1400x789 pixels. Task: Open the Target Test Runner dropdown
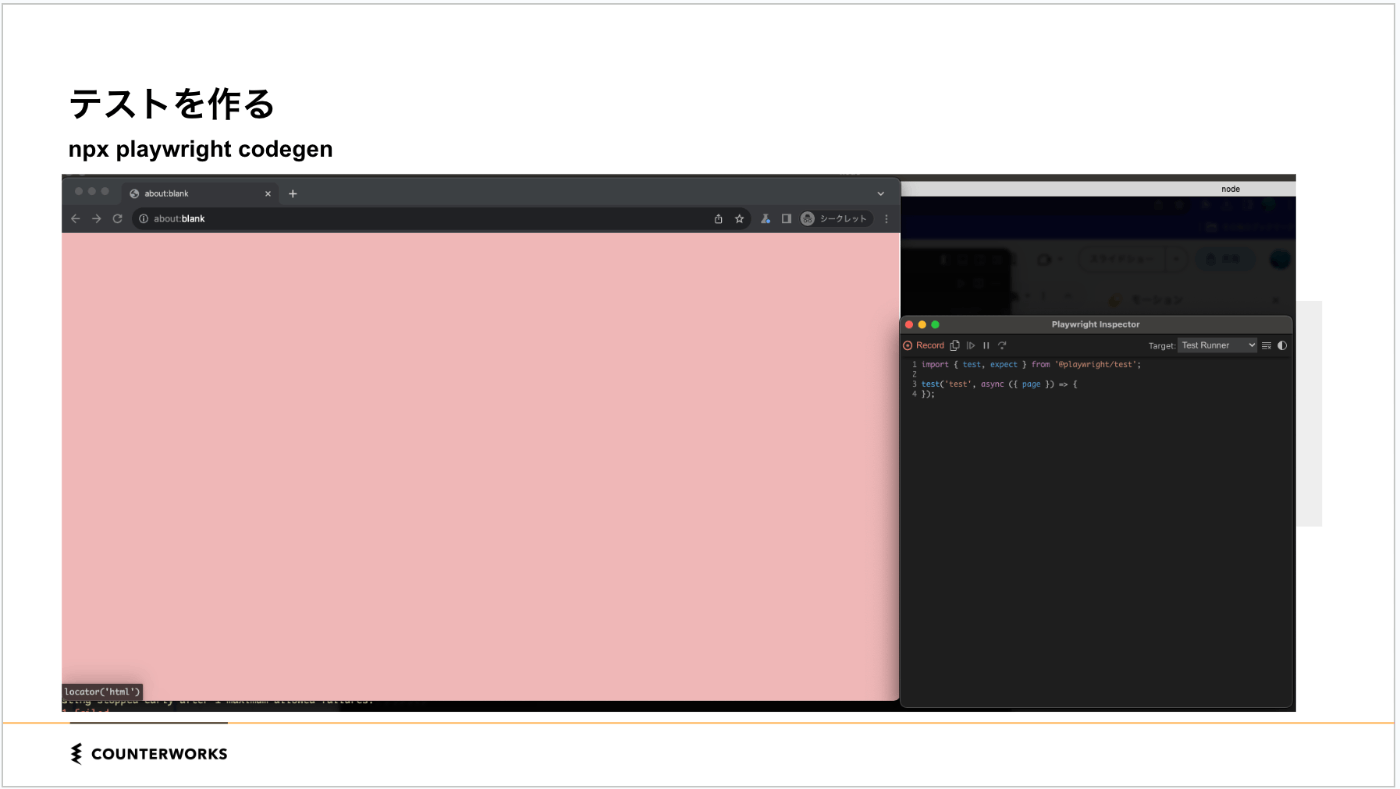1217,345
